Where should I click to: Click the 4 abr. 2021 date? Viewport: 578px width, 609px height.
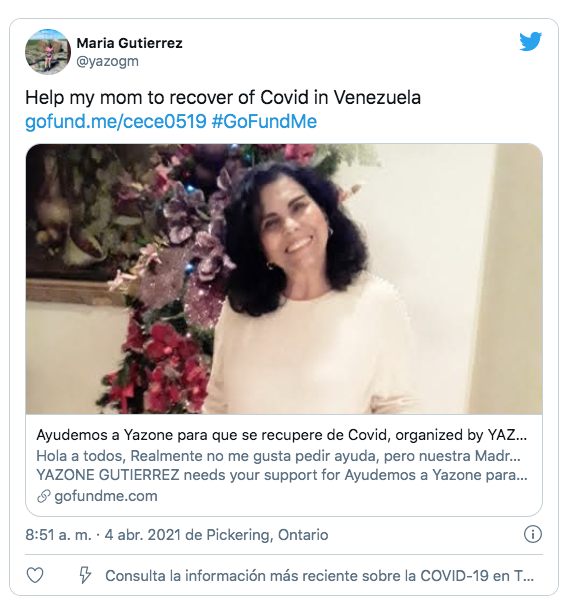point(143,535)
